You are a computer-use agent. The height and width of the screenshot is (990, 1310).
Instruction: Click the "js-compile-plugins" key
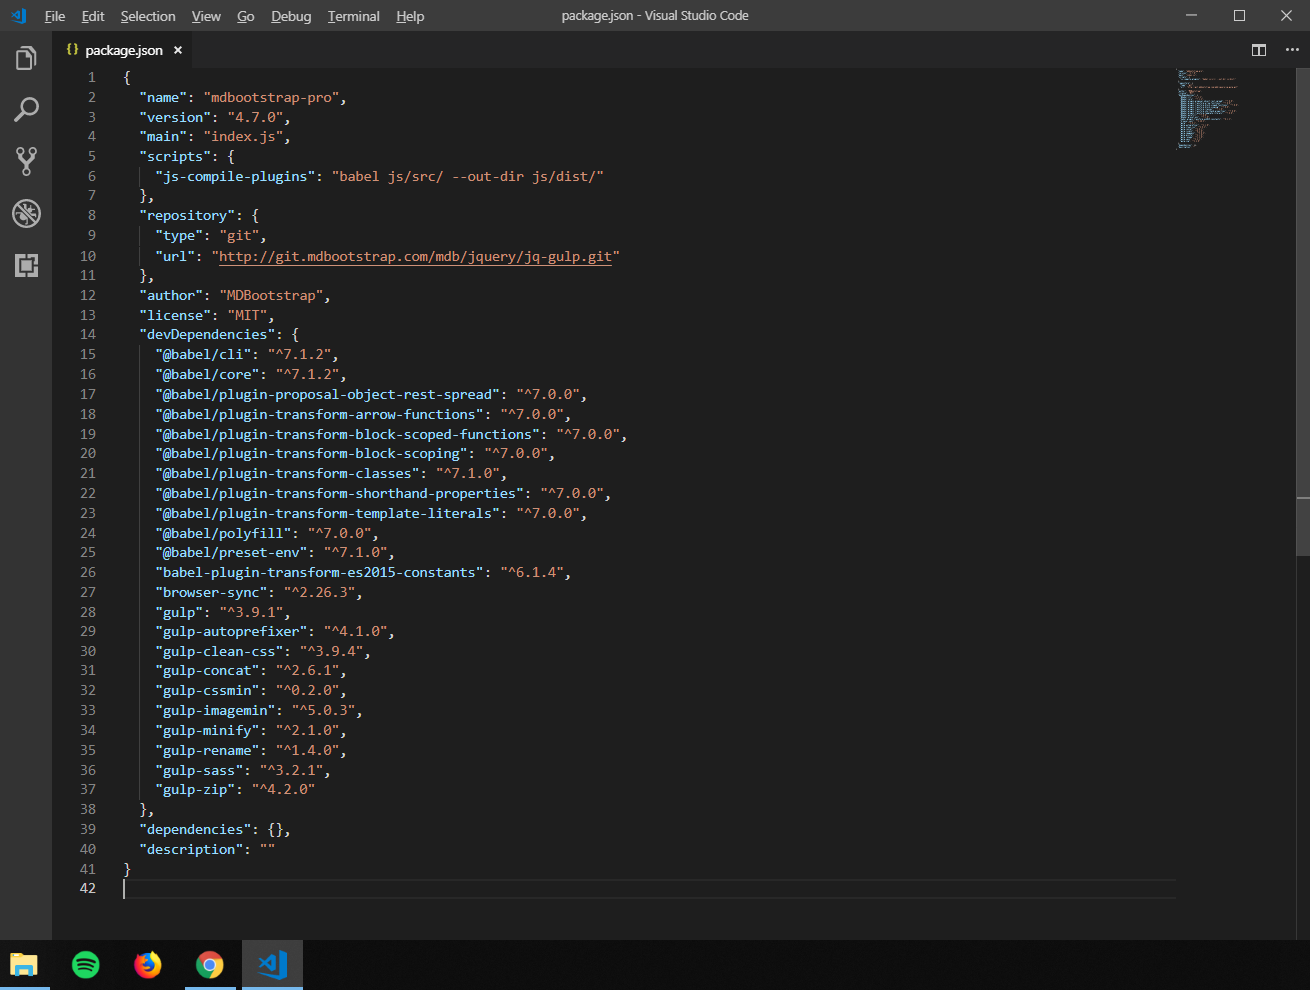coord(235,176)
